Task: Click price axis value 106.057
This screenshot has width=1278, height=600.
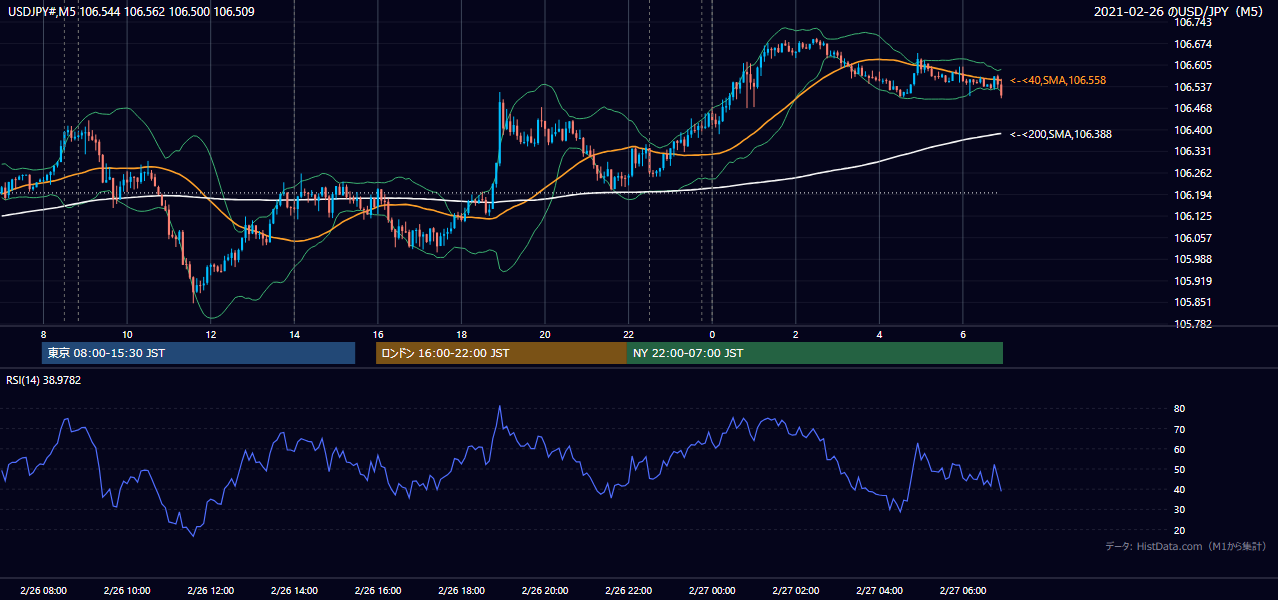Action: (1193, 238)
